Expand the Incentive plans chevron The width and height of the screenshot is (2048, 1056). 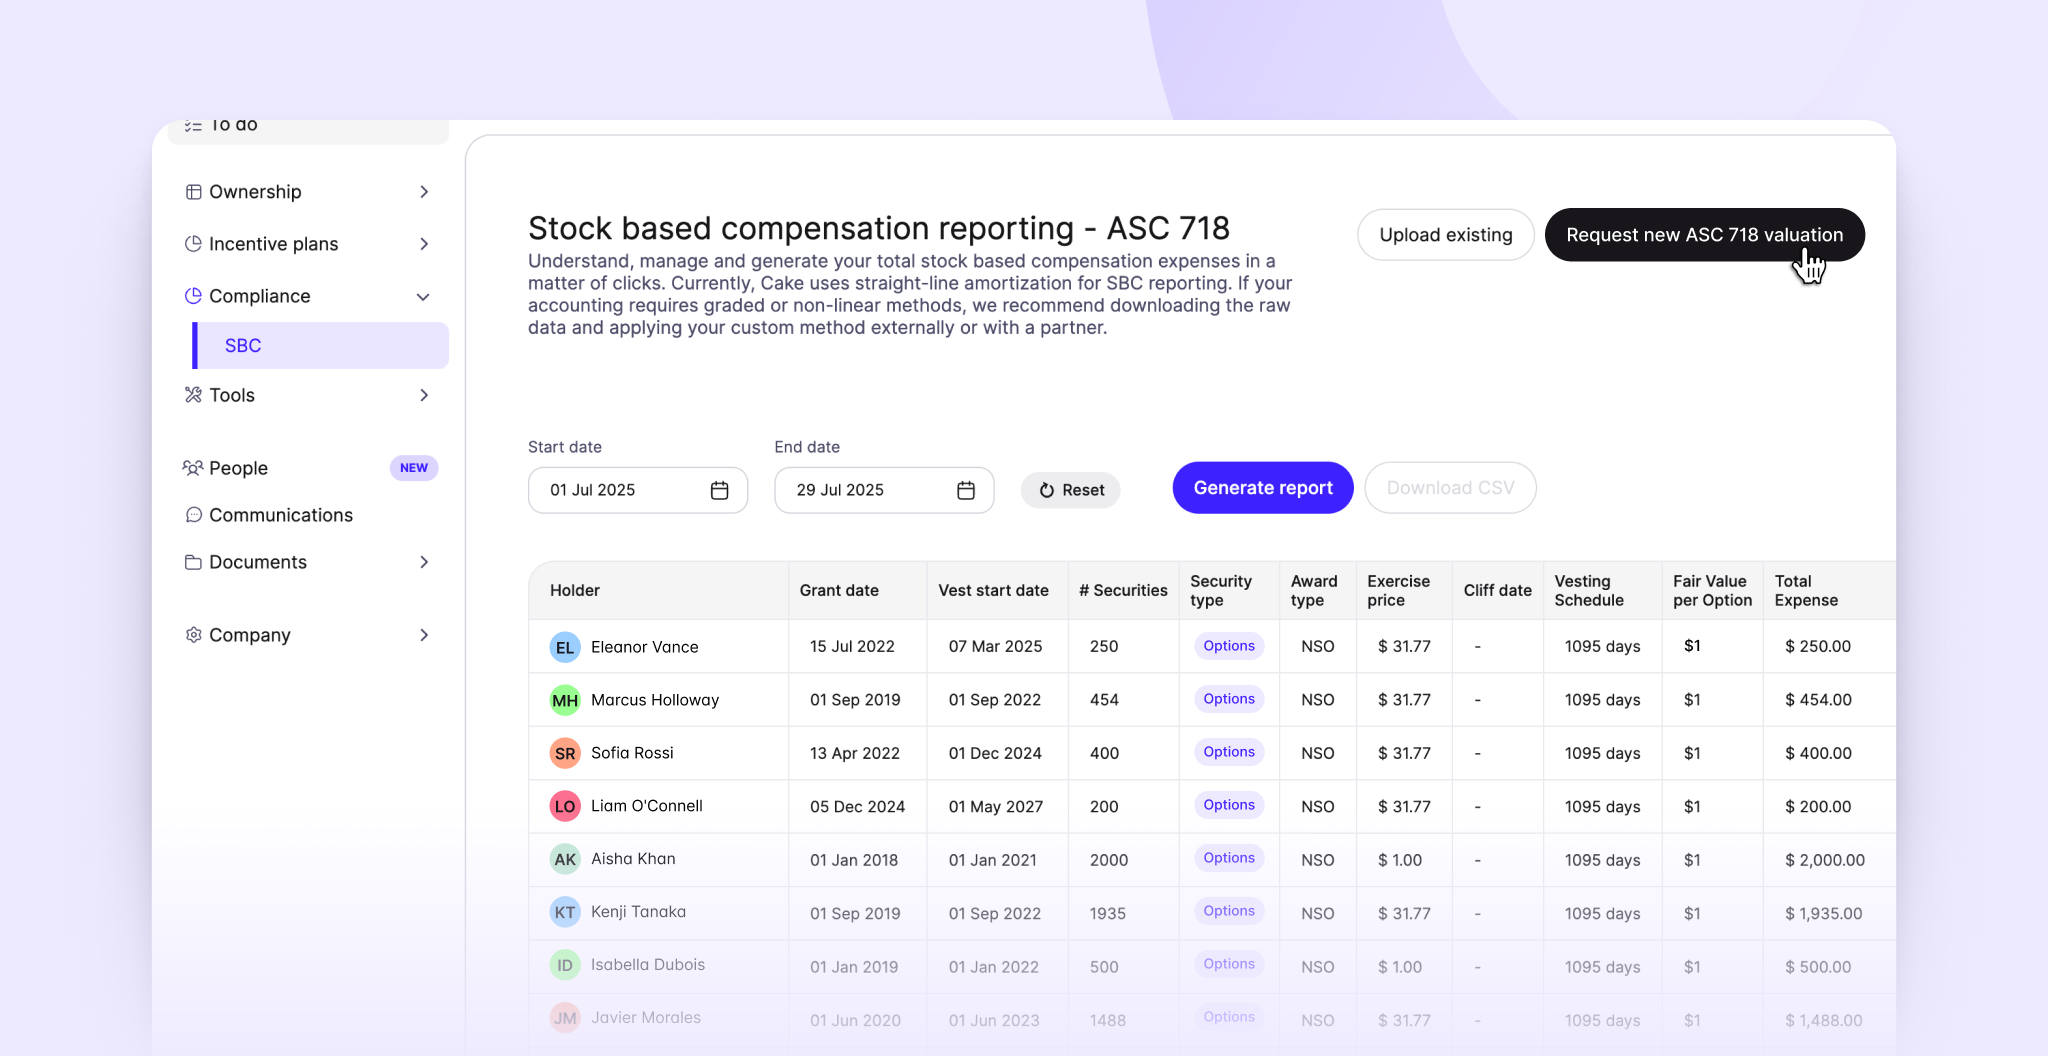coord(424,244)
